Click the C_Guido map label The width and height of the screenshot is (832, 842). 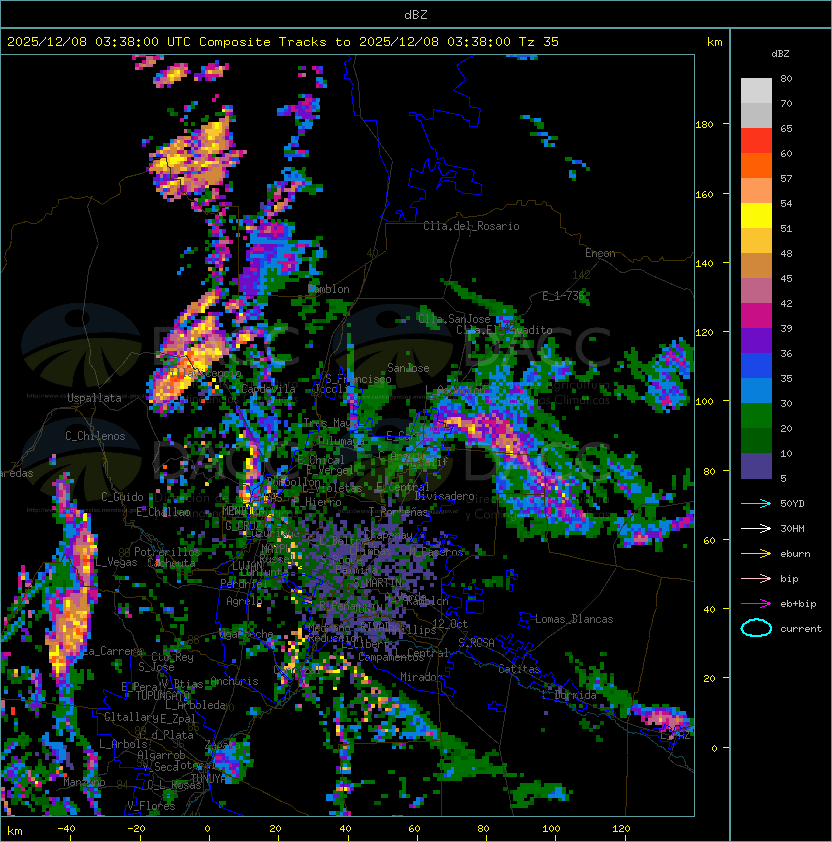(x=122, y=497)
